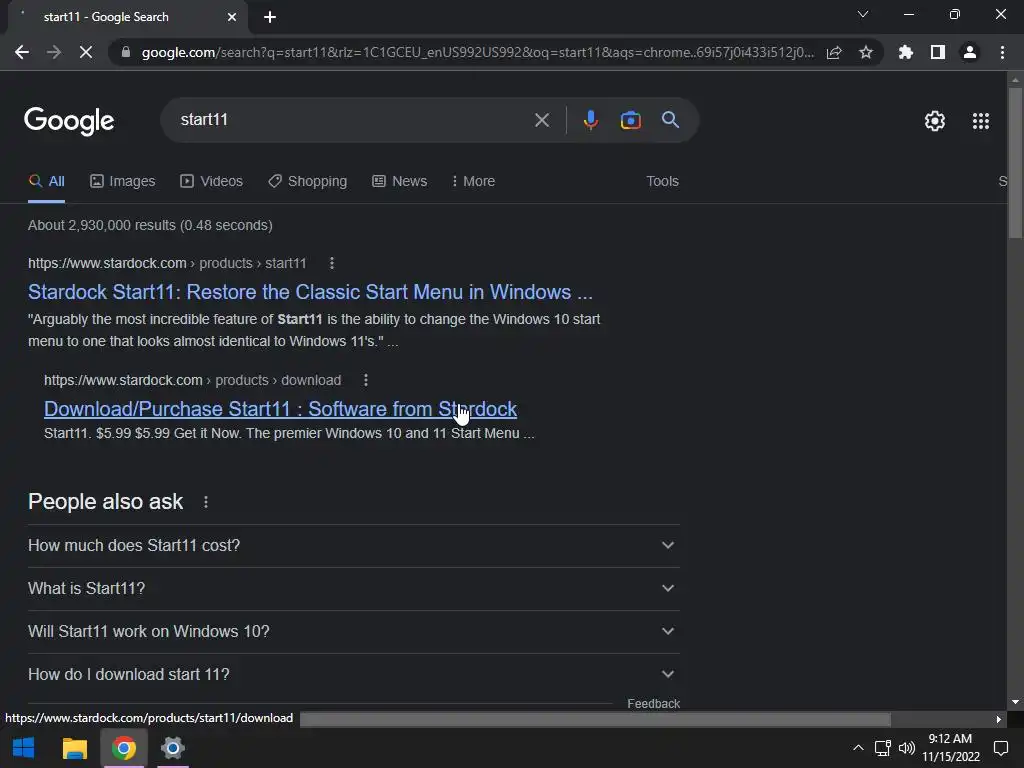Switch to the Images tab
This screenshot has width=1024, height=768.
[x=123, y=182]
